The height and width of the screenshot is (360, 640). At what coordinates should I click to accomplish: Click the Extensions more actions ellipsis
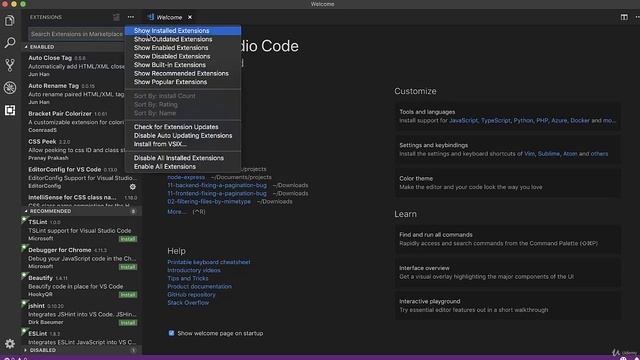pos(131,17)
